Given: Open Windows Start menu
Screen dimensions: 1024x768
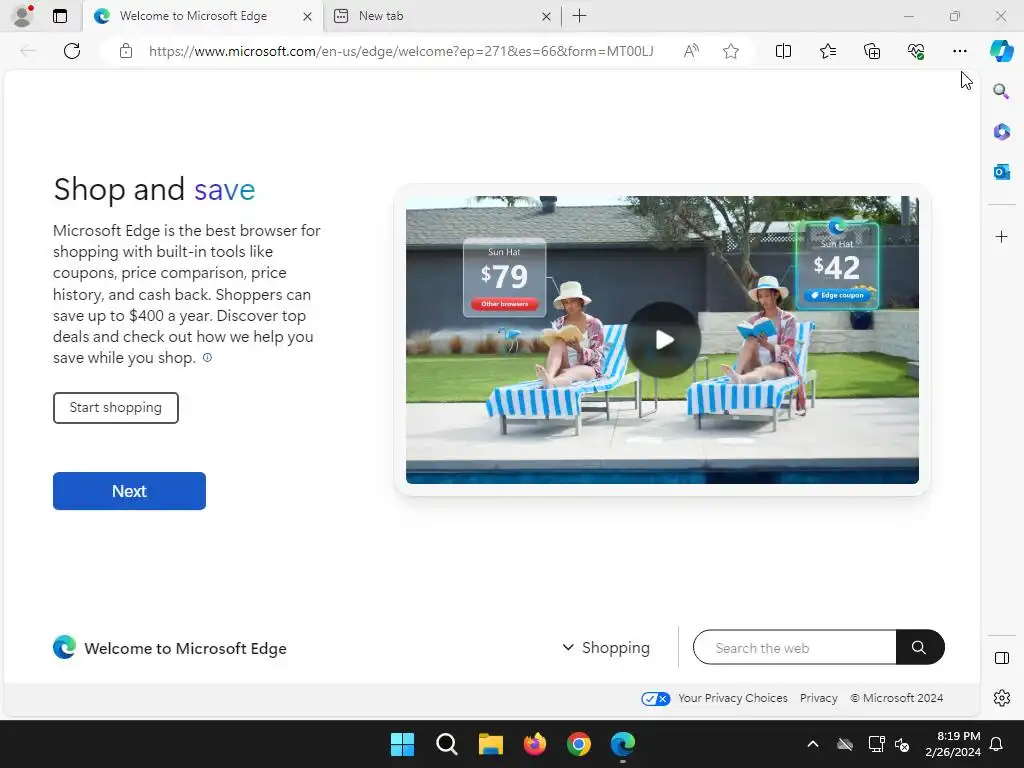Looking at the screenshot, I should click(x=402, y=744).
